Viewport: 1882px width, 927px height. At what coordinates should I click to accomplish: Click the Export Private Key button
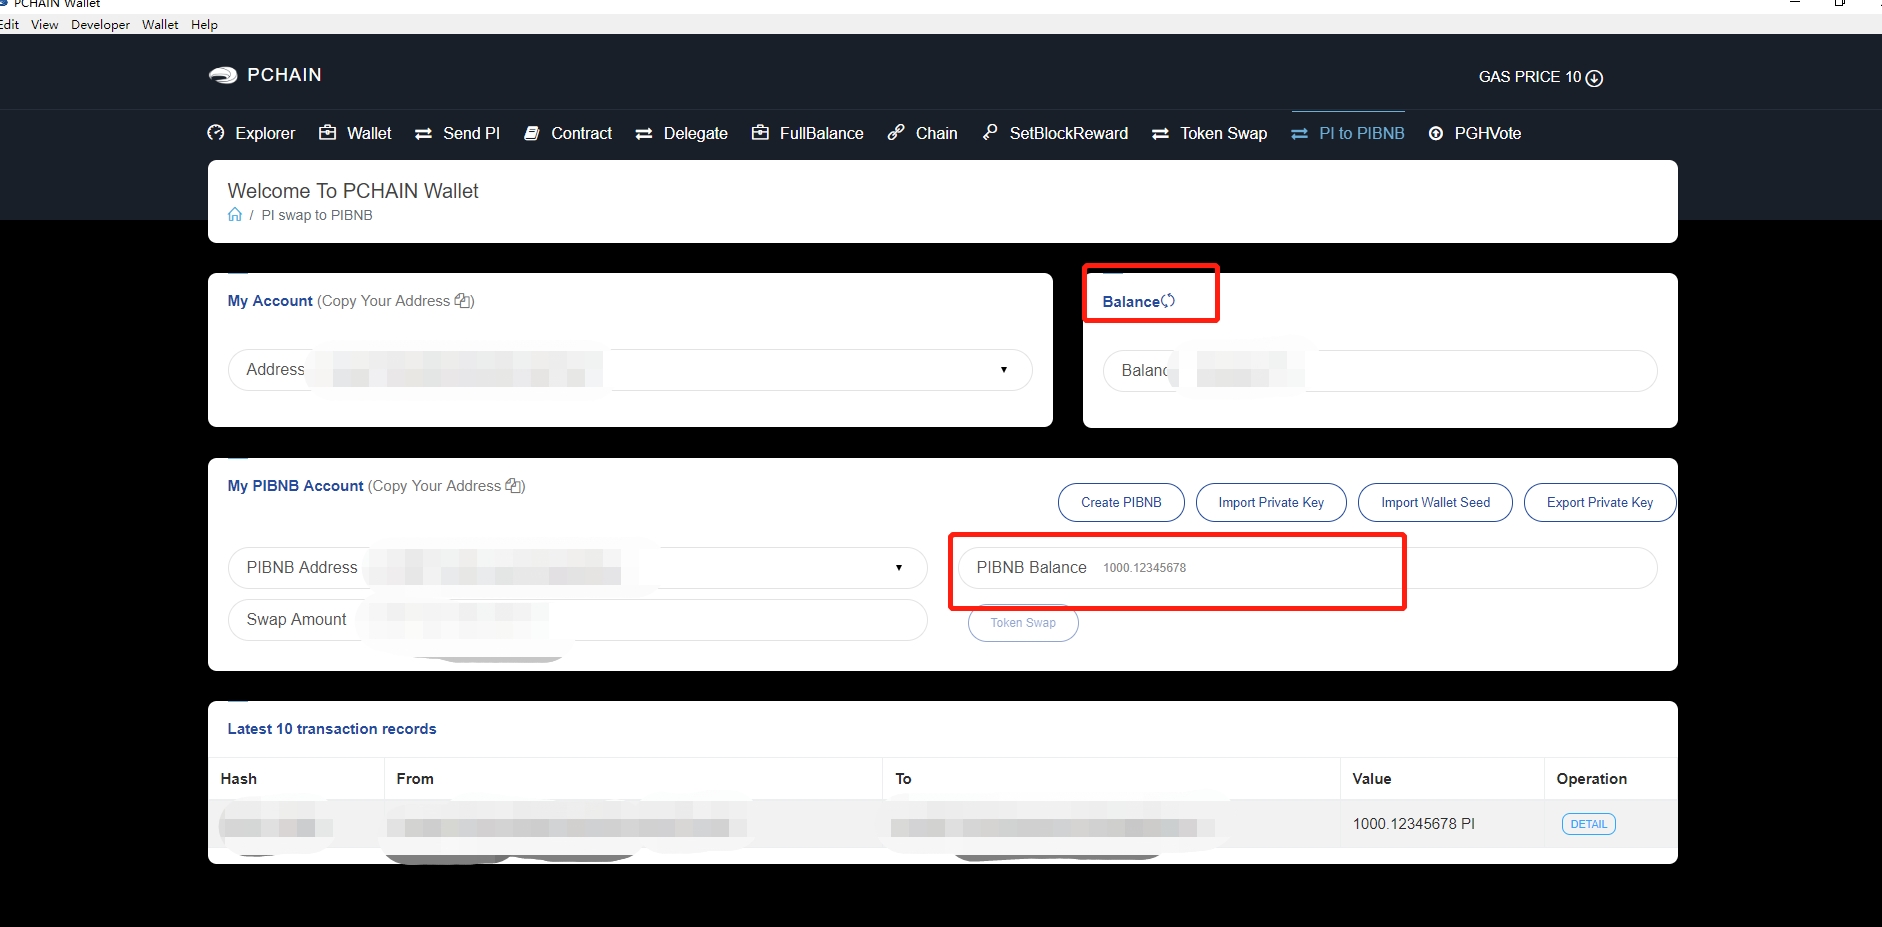[x=1599, y=503]
